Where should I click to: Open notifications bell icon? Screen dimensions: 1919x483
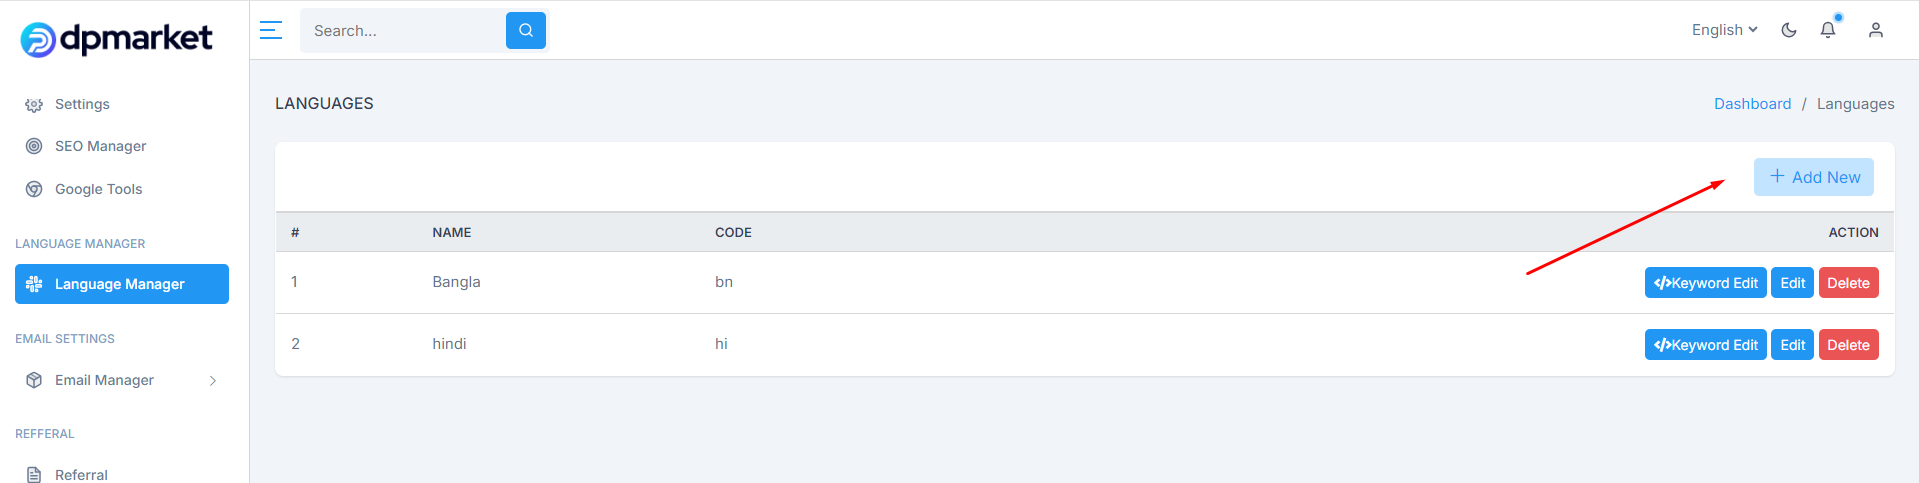pyautogui.click(x=1828, y=30)
